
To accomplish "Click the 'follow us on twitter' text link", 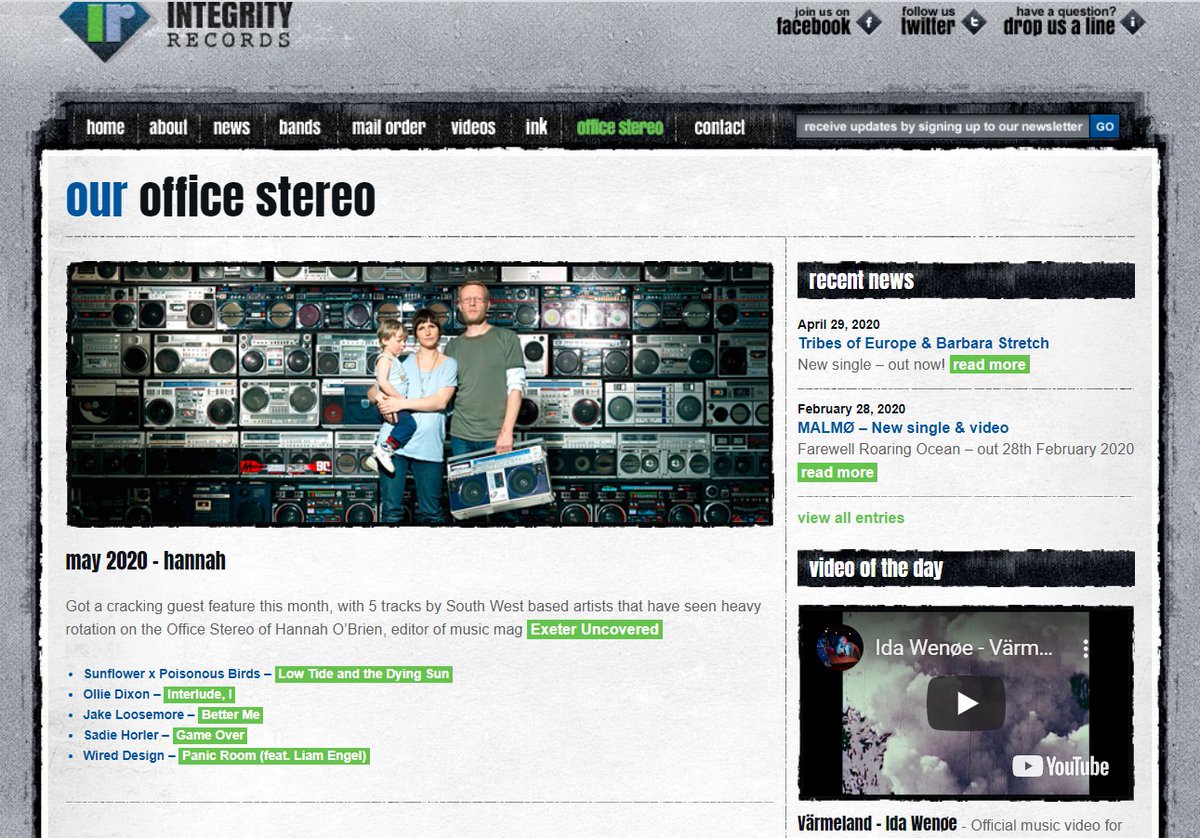I will click(x=928, y=22).
